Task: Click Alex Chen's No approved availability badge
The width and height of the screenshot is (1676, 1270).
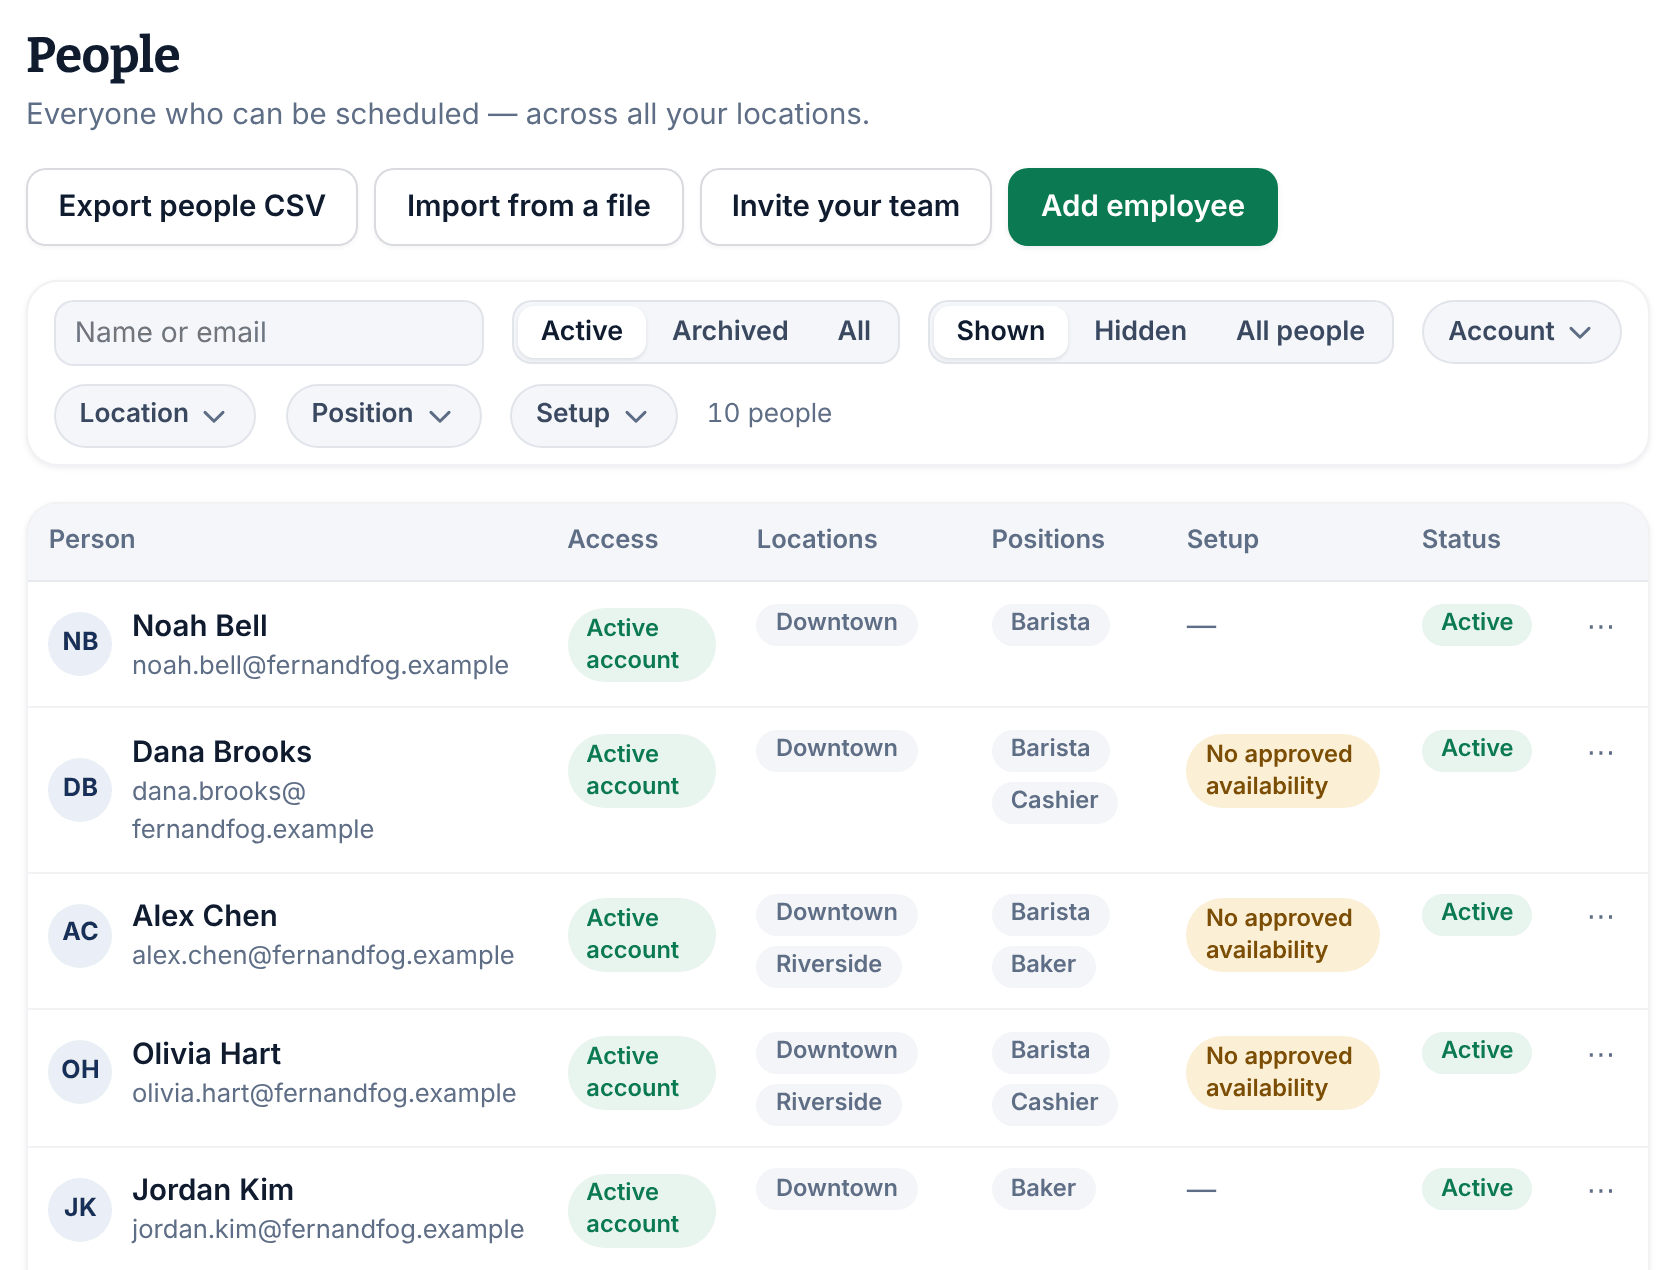Action: (1282, 935)
